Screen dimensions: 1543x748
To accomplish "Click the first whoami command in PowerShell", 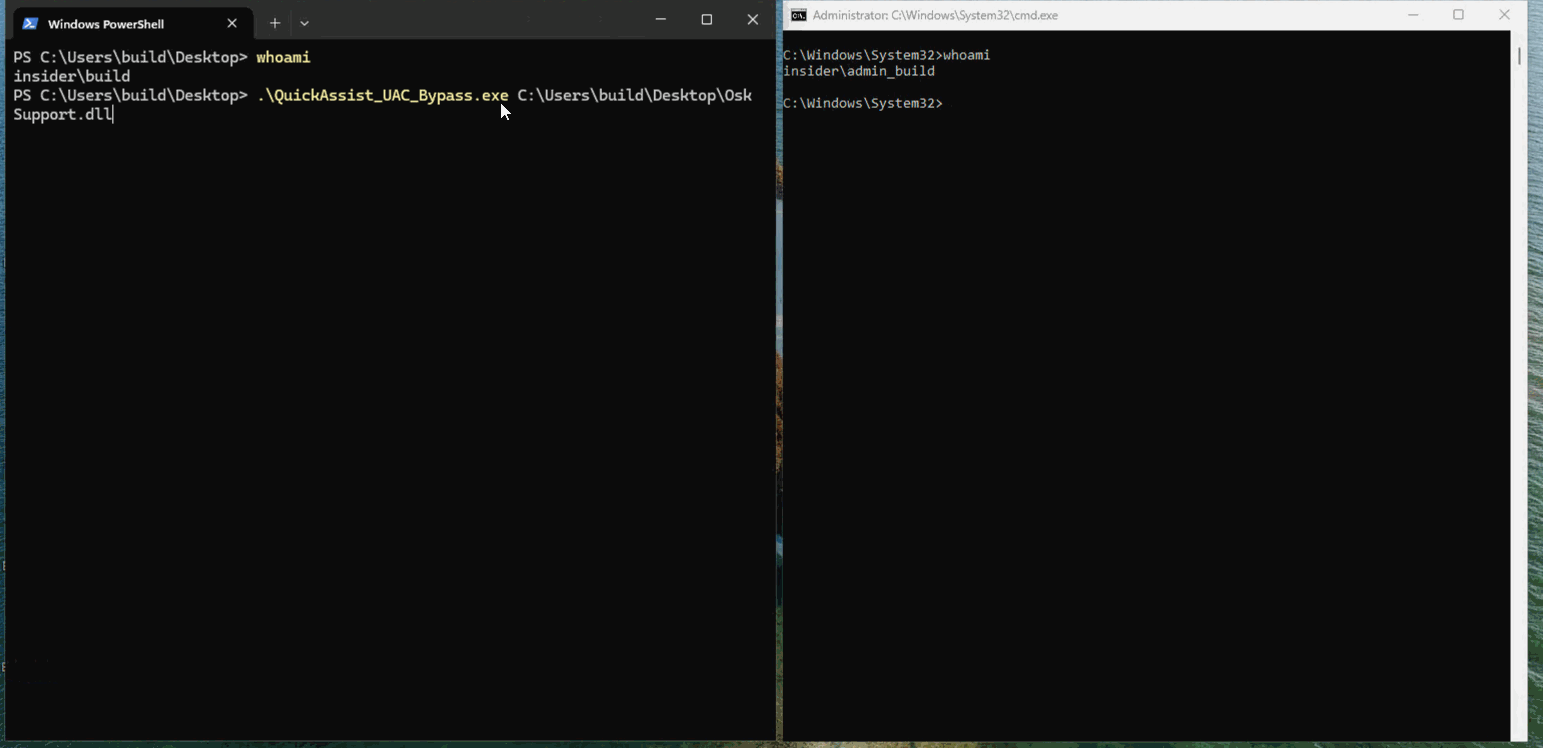I will coord(283,57).
